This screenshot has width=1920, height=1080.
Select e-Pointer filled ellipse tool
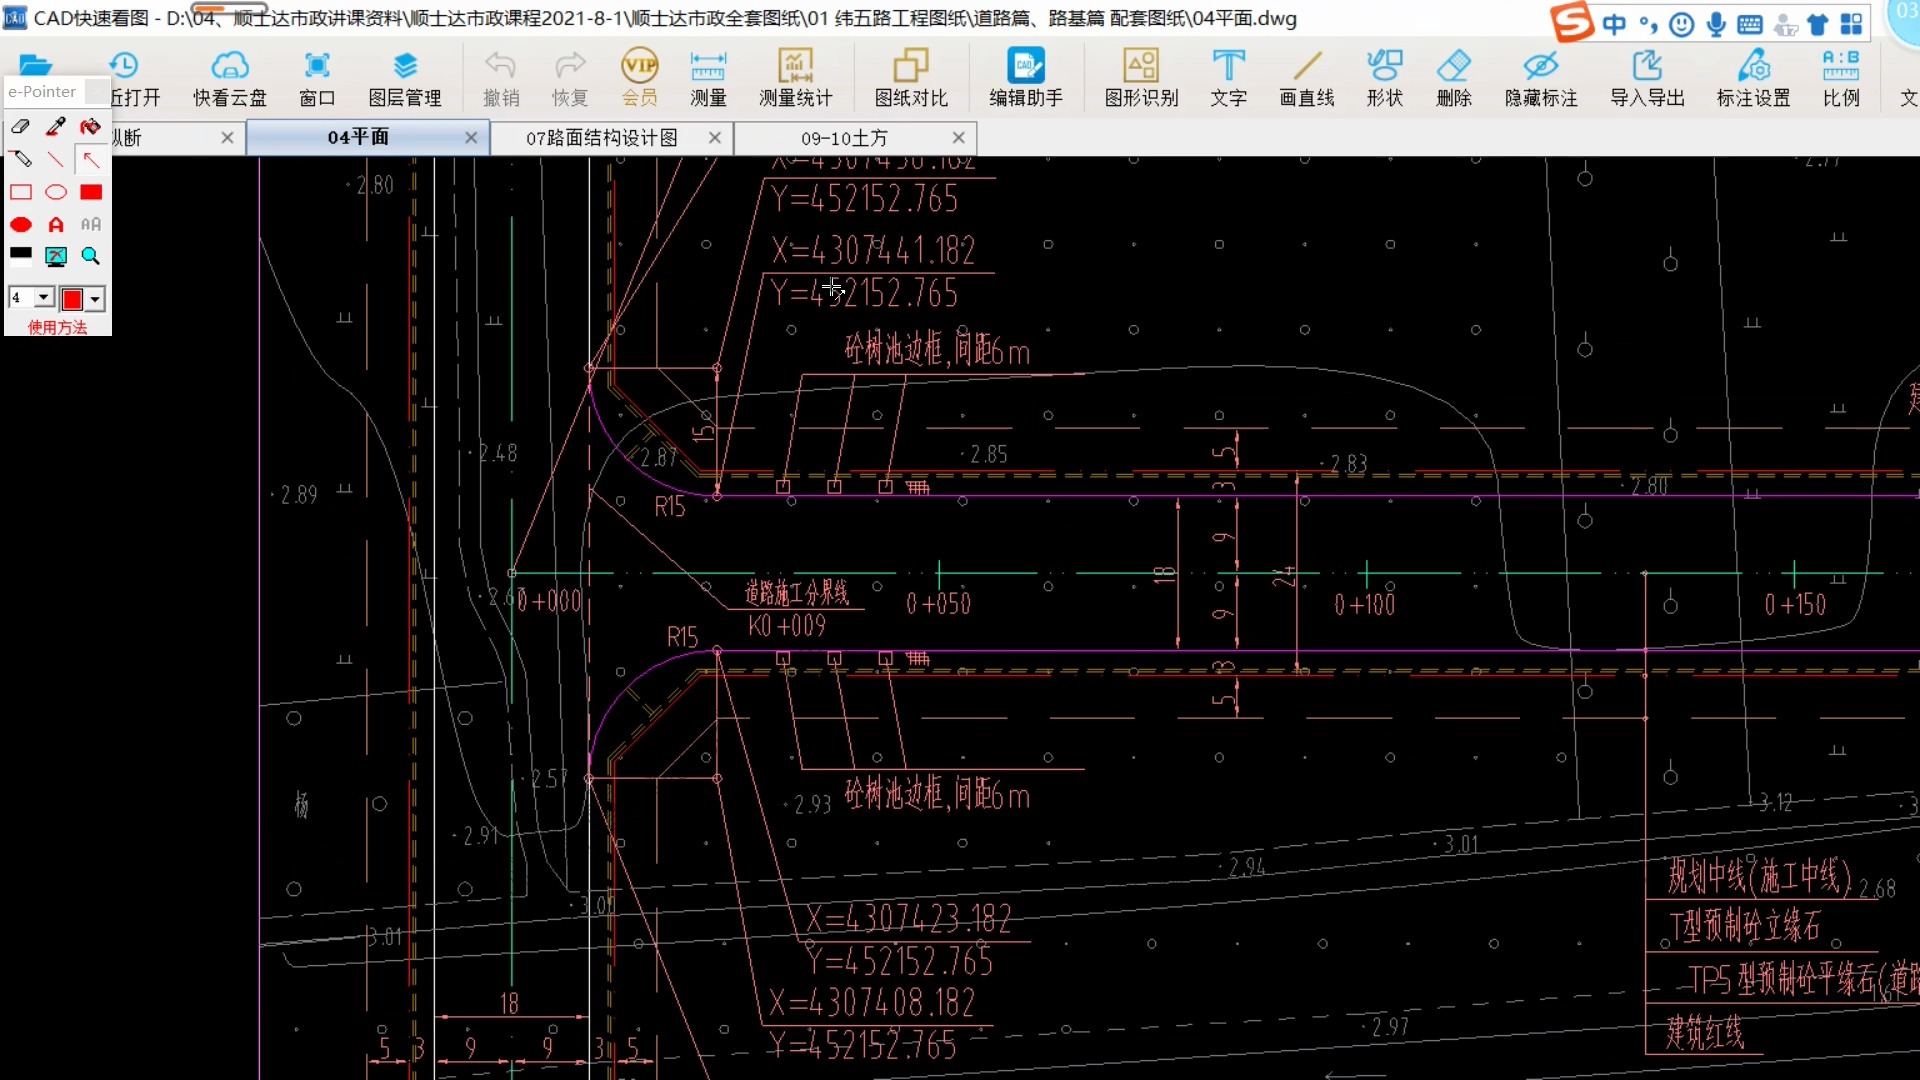pos(21,224)
